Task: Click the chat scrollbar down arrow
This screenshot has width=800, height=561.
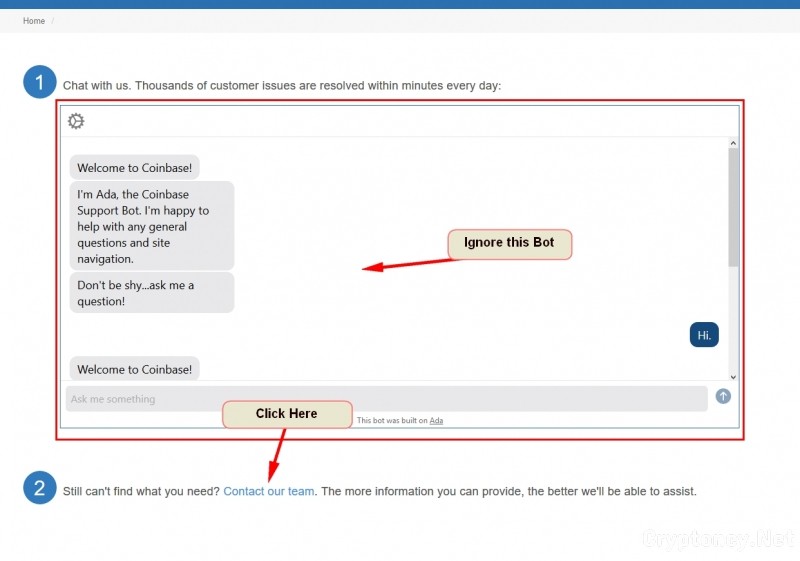Action: (x=733, y=377)
